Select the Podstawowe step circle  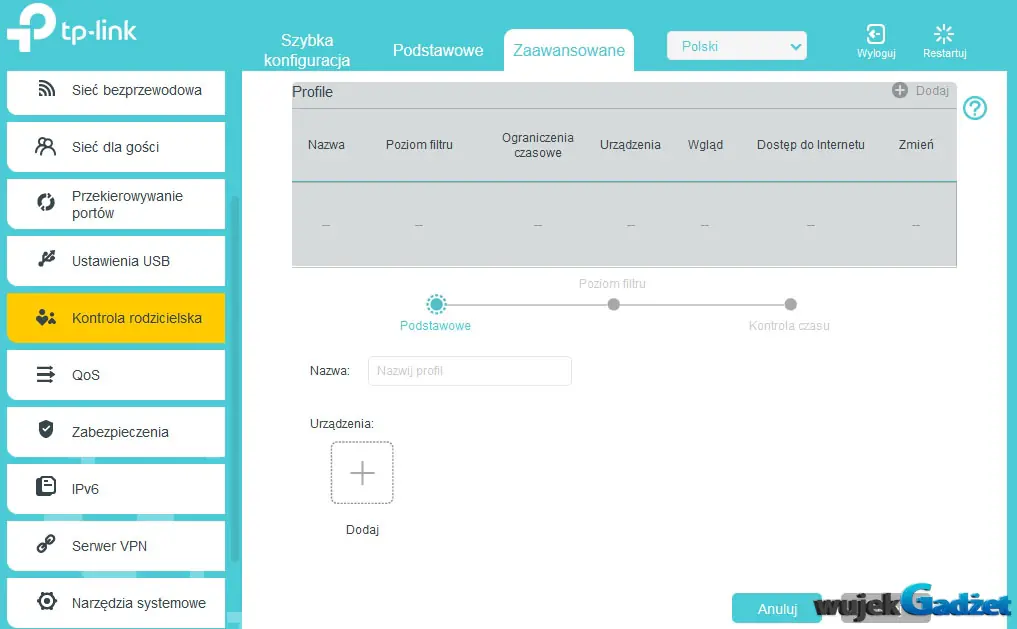pos(436,304)
